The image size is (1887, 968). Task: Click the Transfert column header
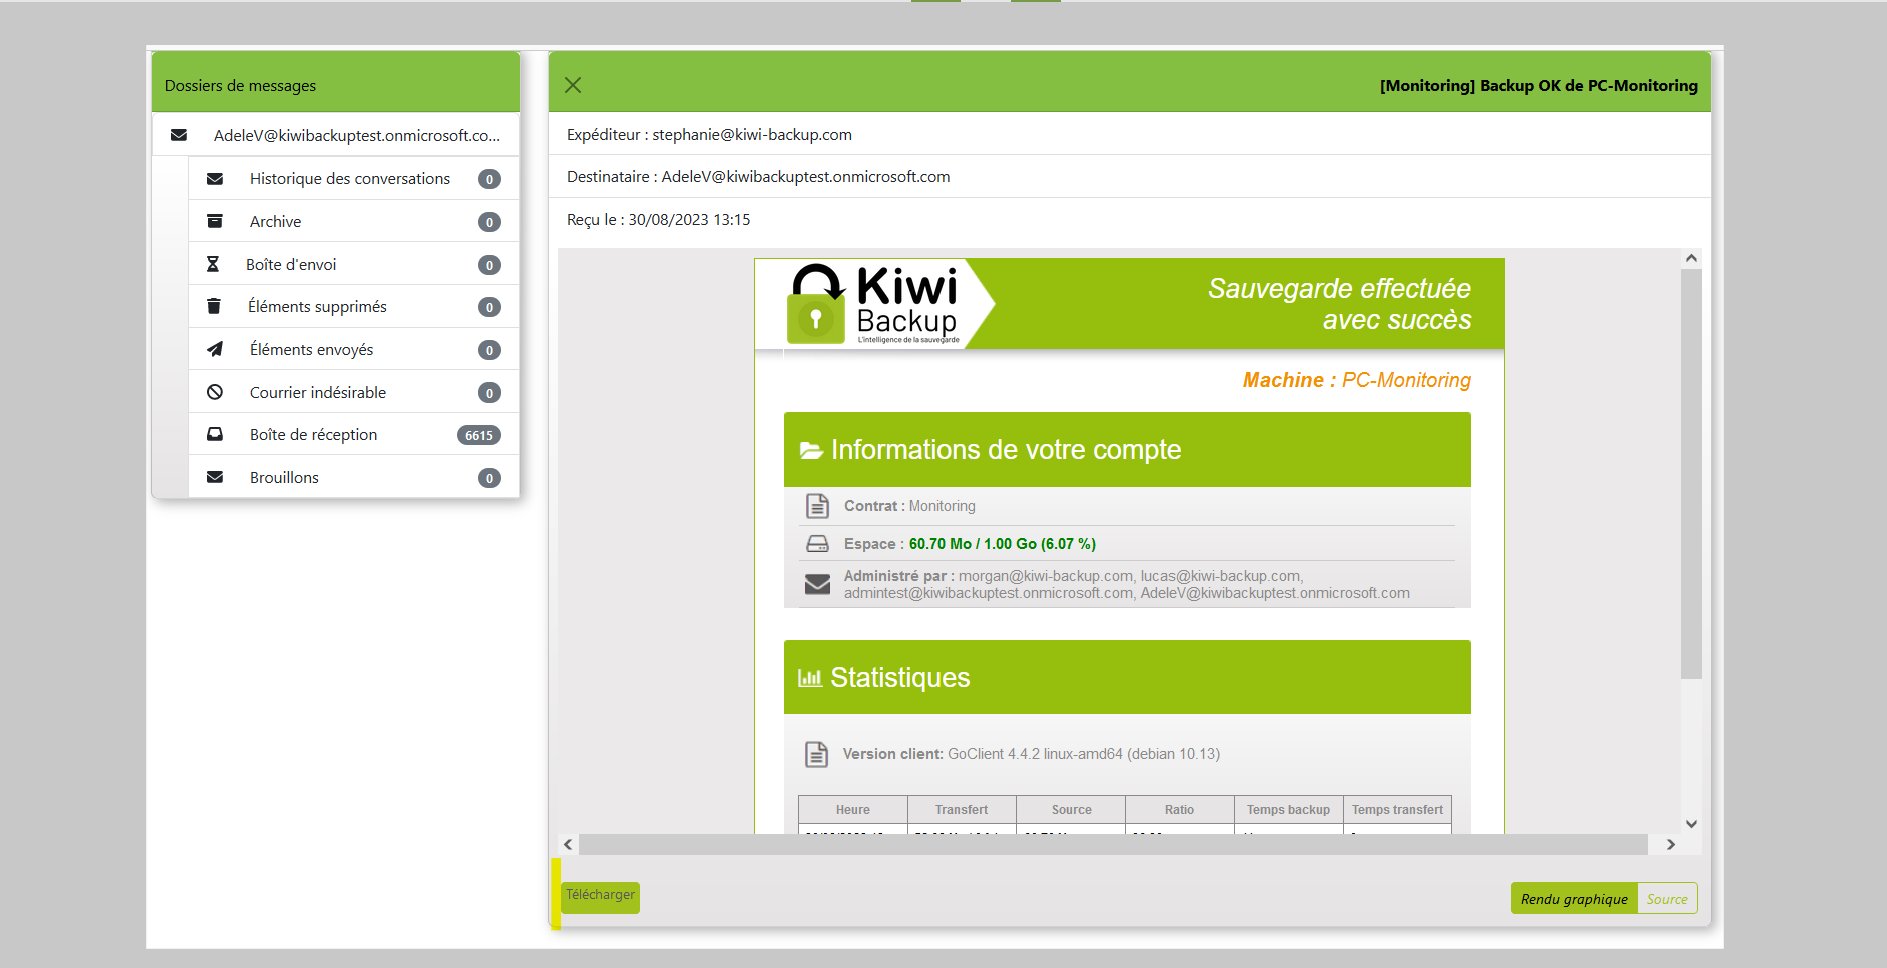pos(961,810)
